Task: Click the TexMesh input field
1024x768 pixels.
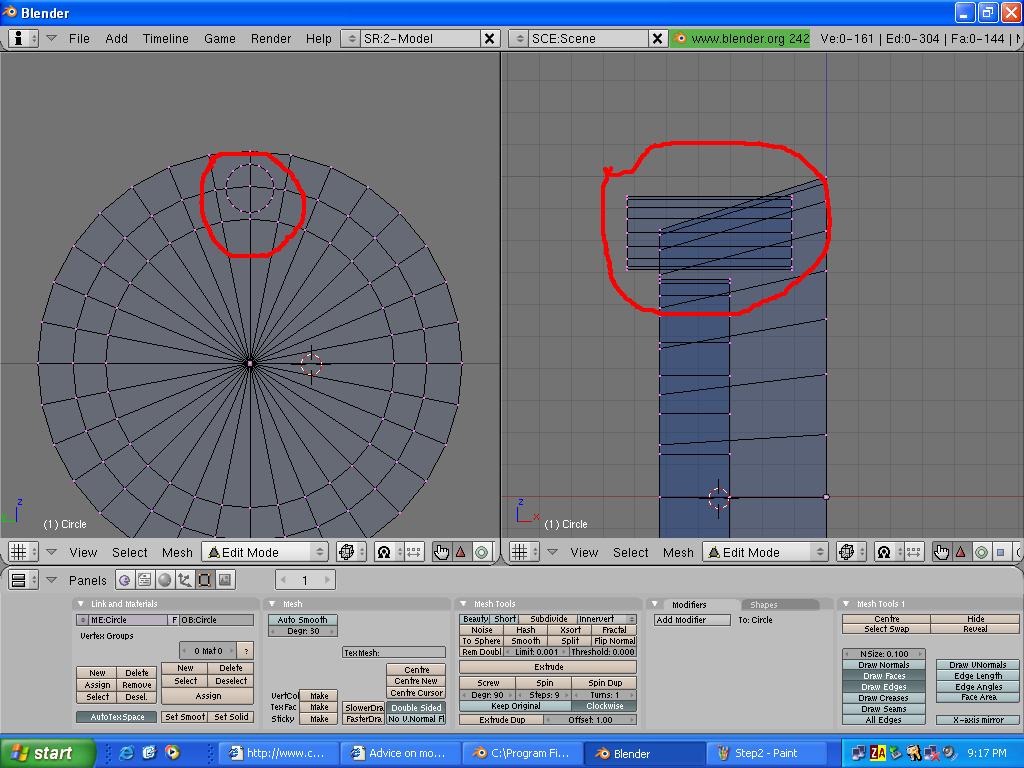Action: 394,652
